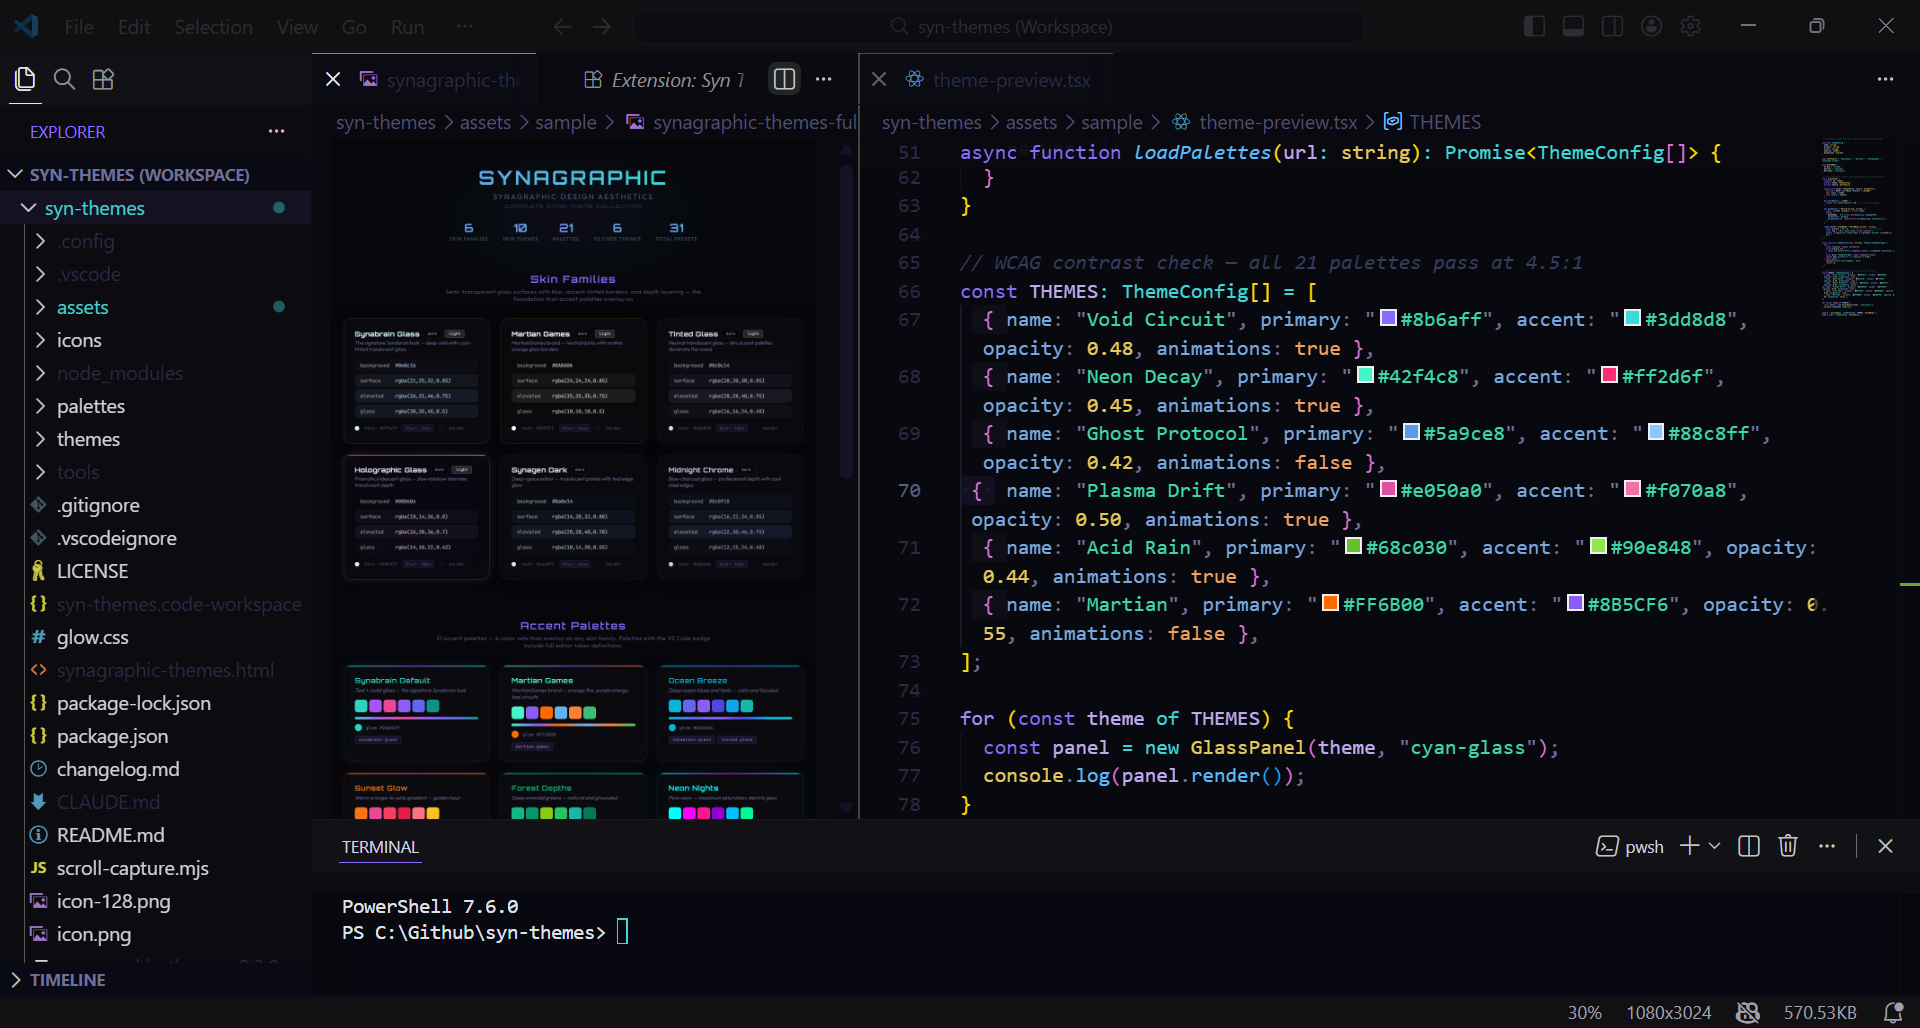Open More Actions for the left editor group
1920x1028 pixels.
click(824, 79)
